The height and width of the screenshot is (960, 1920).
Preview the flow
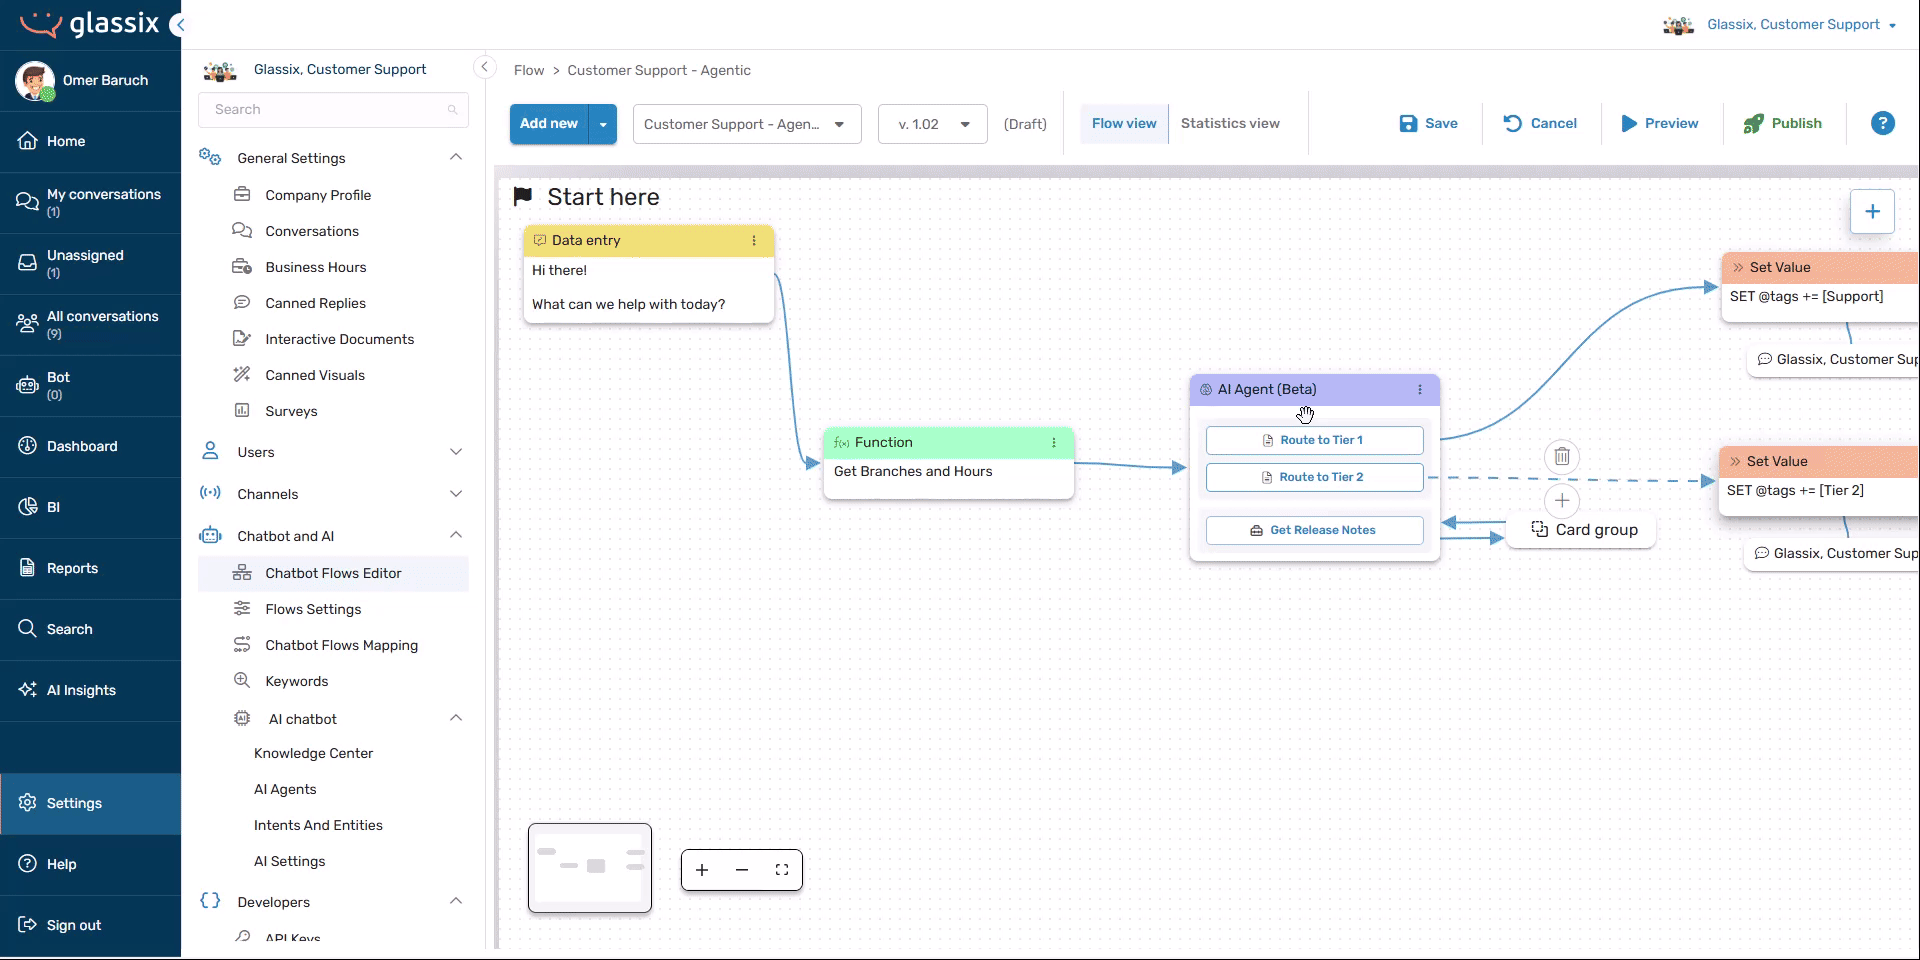point(1660,123)
